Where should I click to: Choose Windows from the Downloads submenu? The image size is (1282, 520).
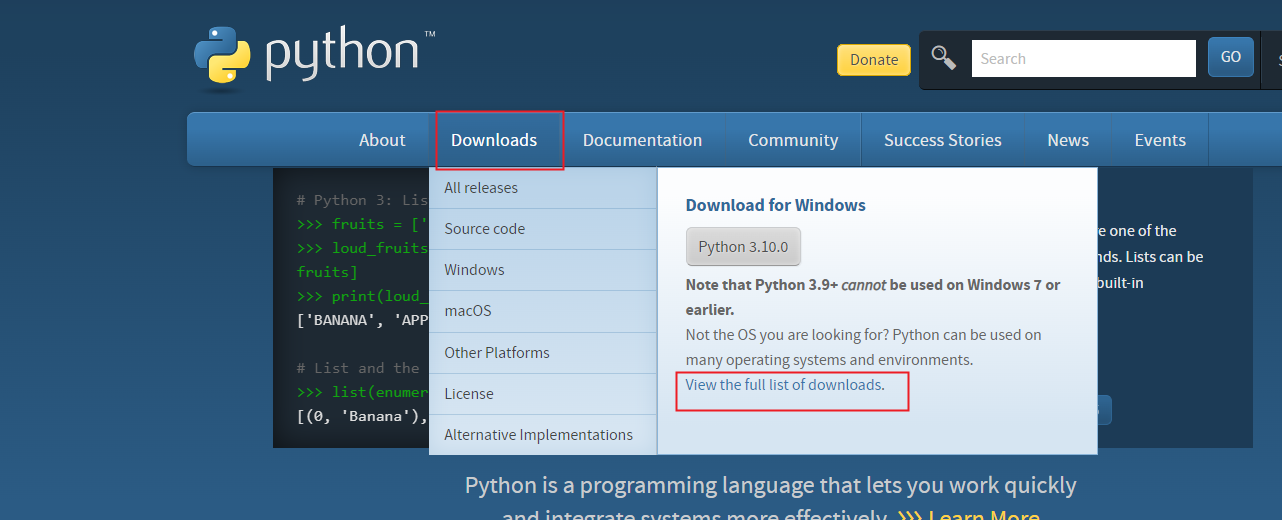tap(474, 270)
